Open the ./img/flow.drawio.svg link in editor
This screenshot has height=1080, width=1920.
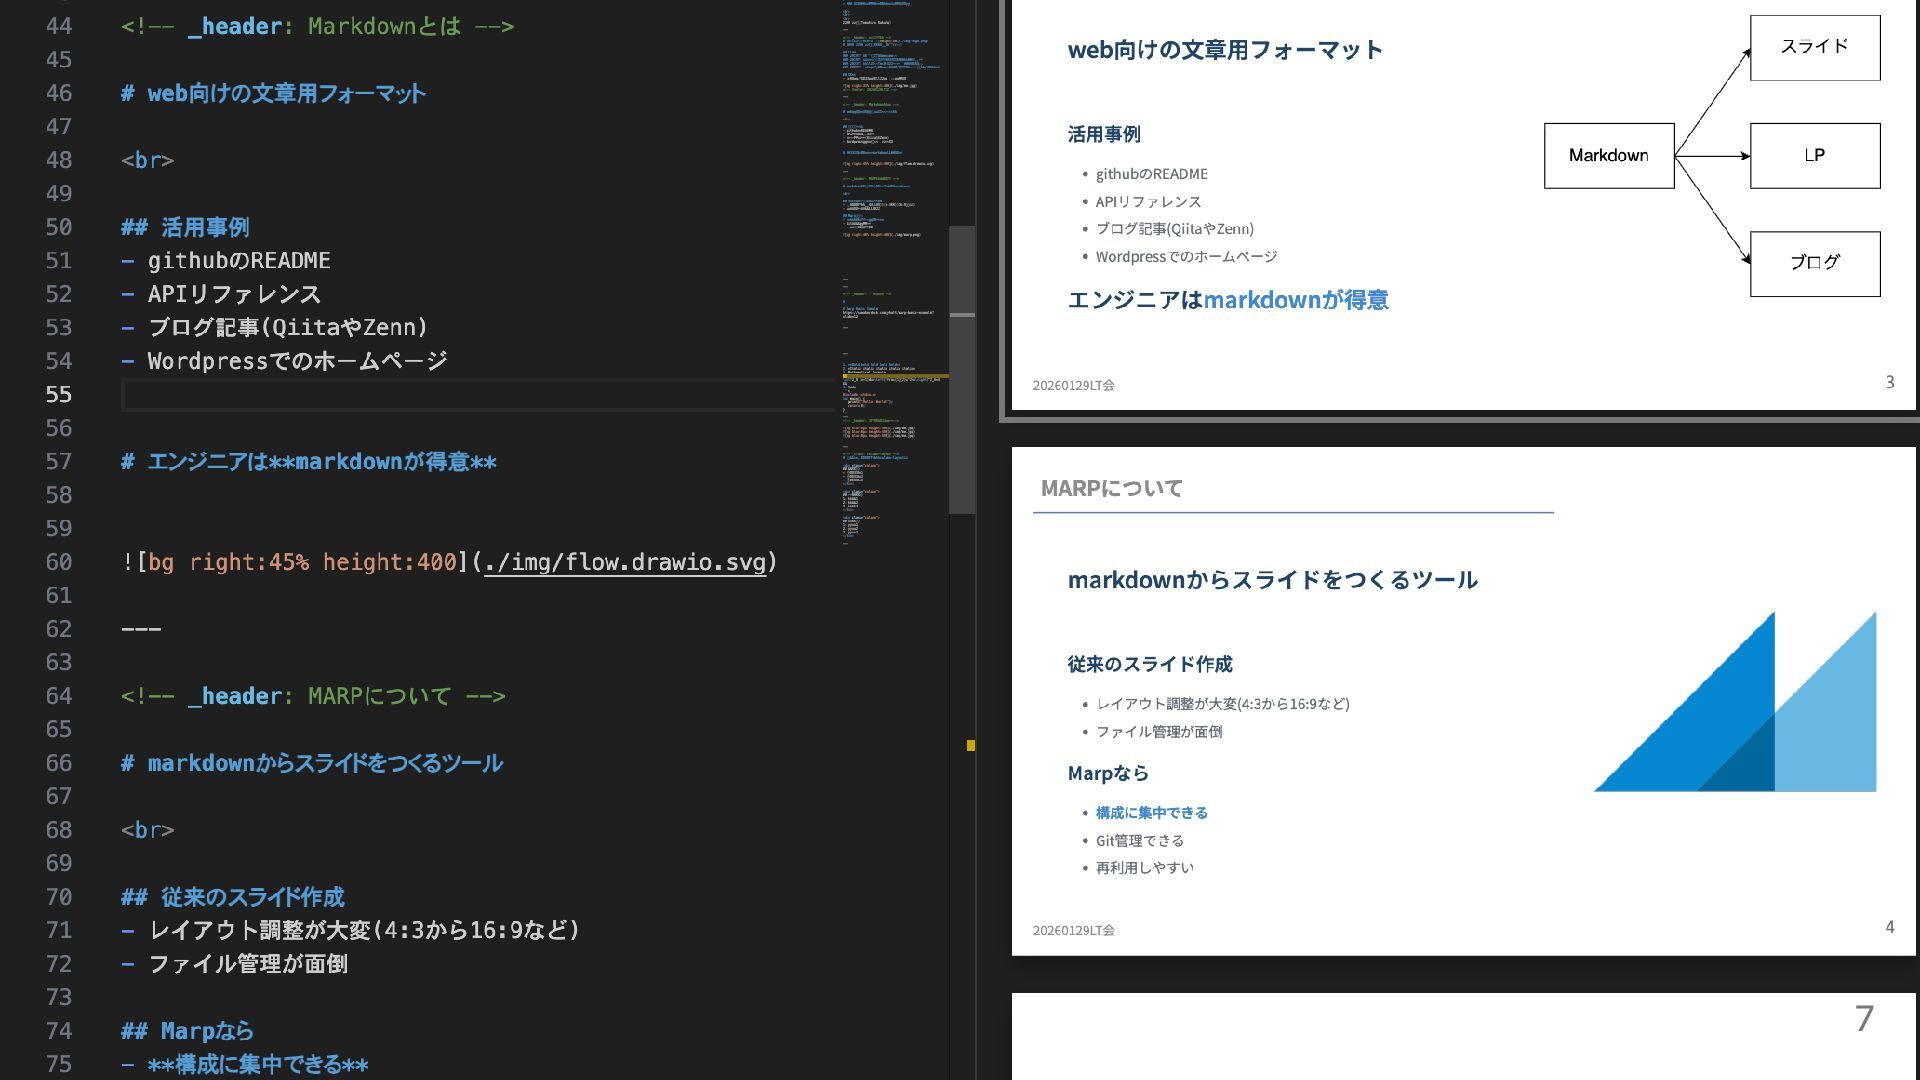[625, 562]
